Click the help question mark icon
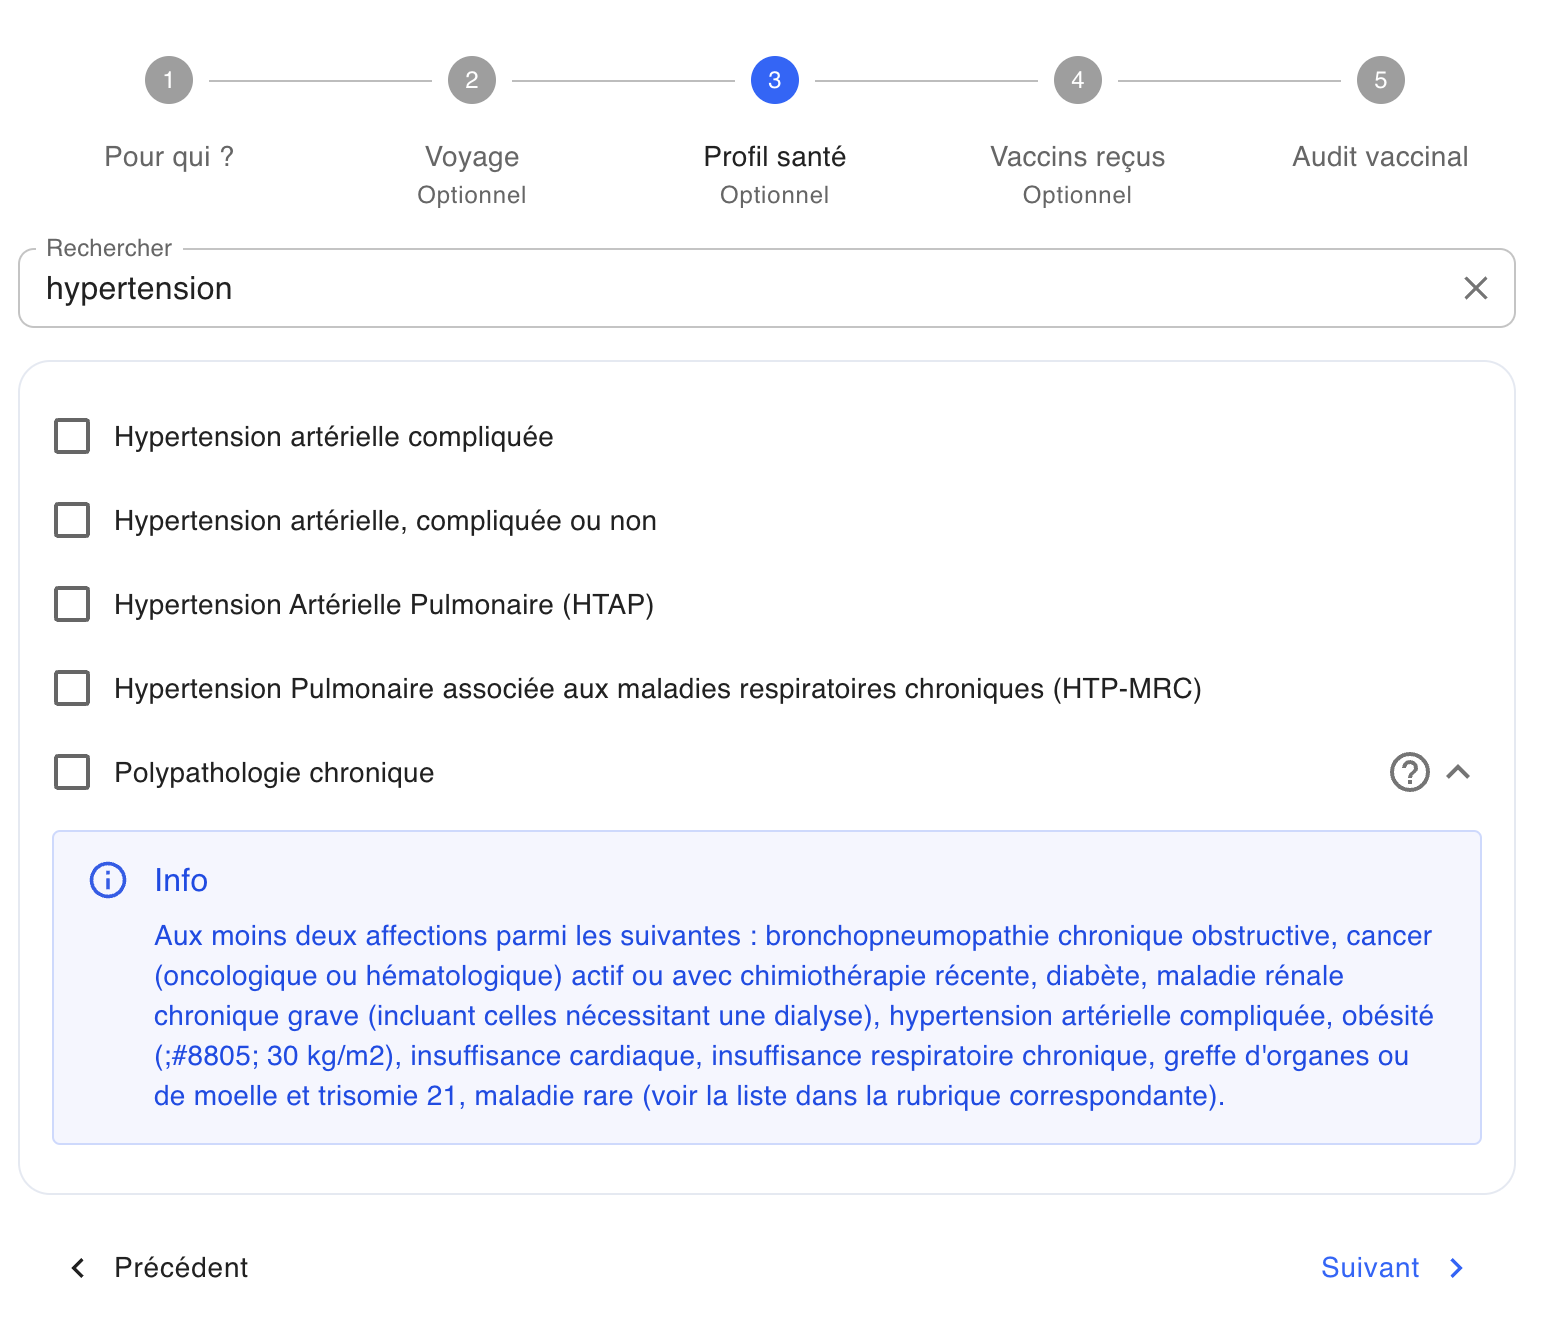1554x1332 pixels. (1409, 772)
